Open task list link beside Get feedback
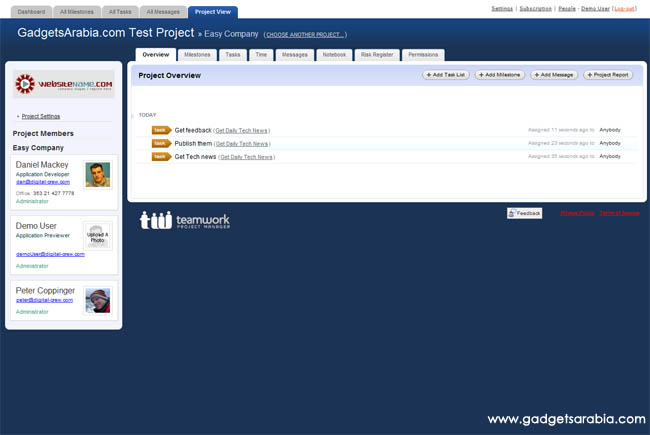 point(241,131)
